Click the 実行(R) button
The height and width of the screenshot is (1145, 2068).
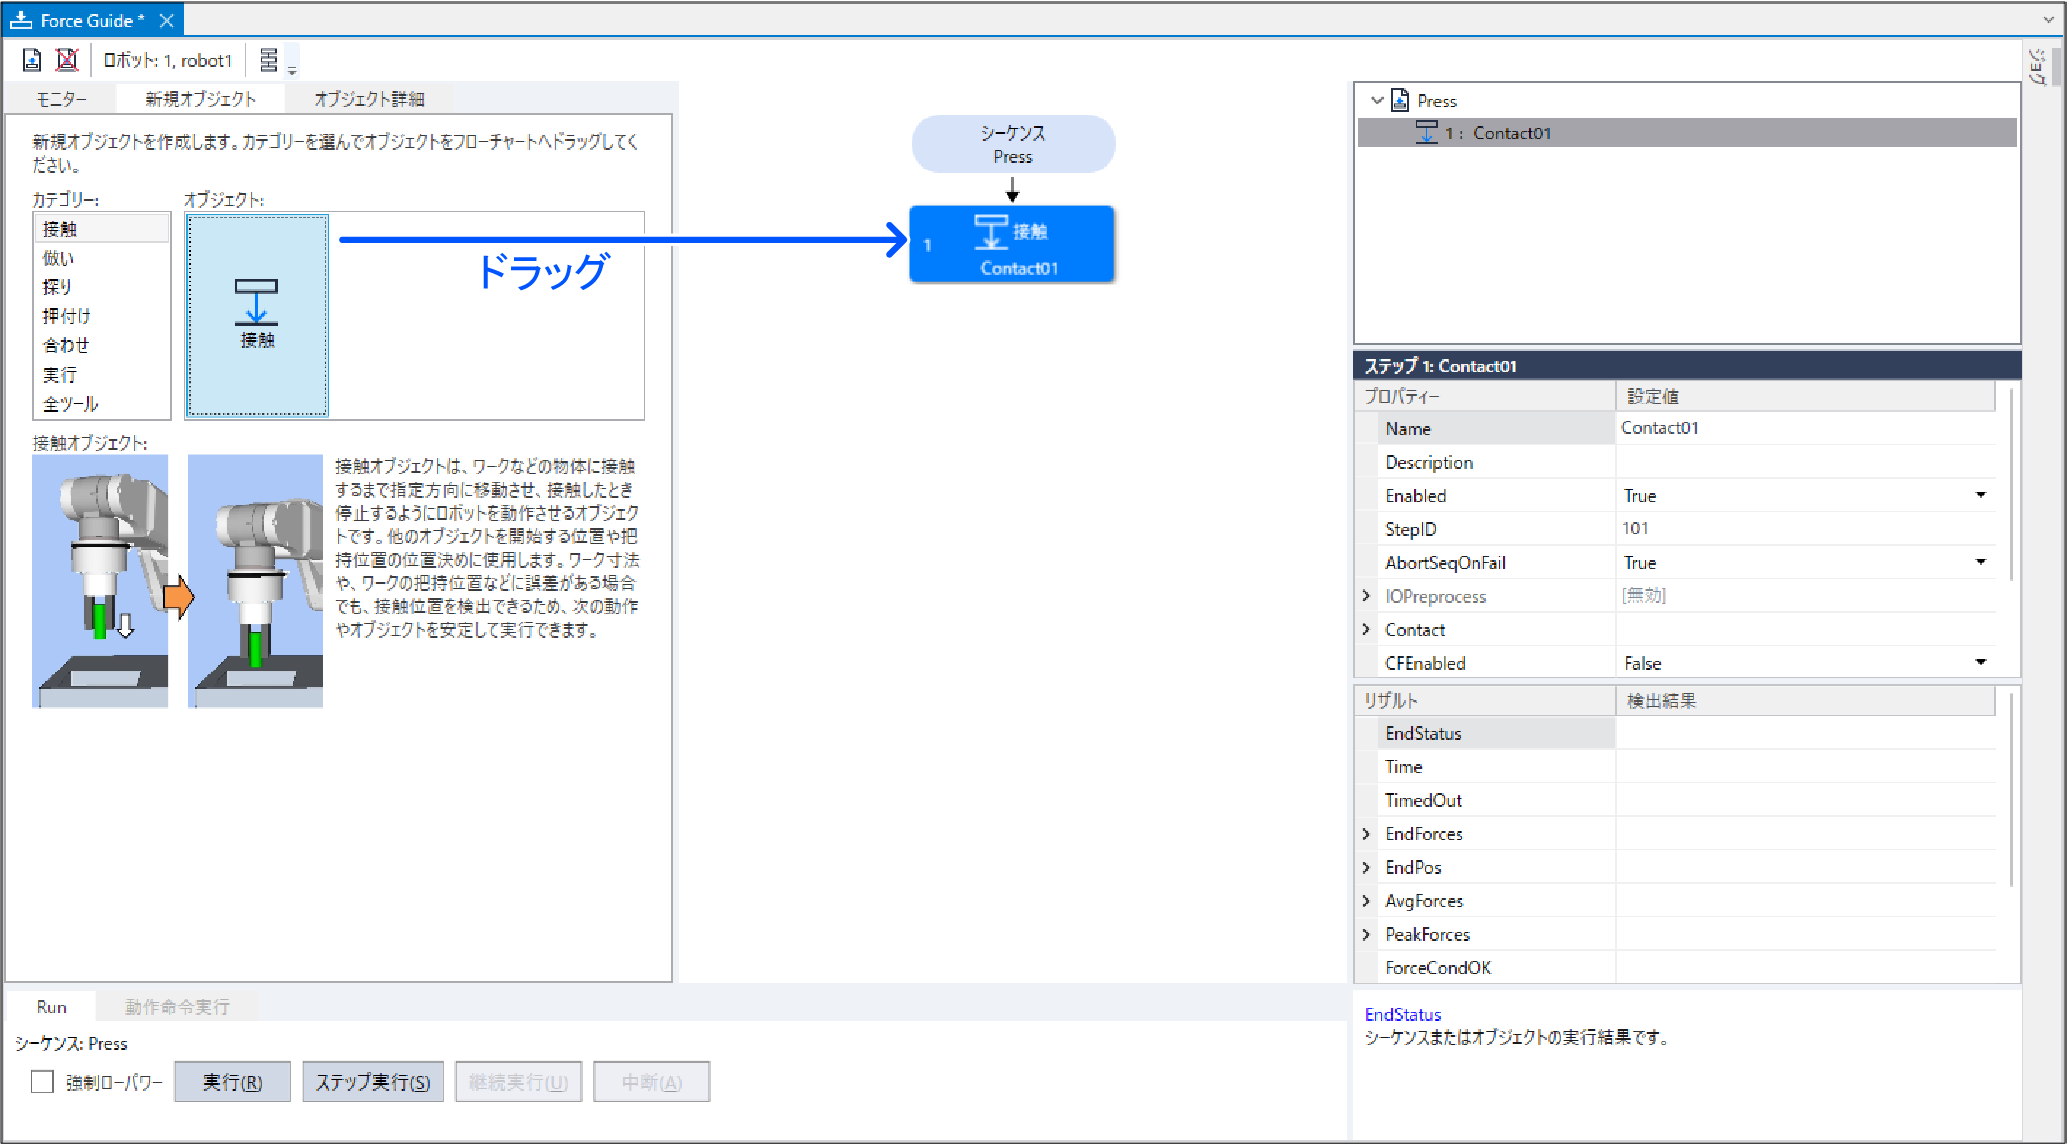click(x=232, y=1082)
